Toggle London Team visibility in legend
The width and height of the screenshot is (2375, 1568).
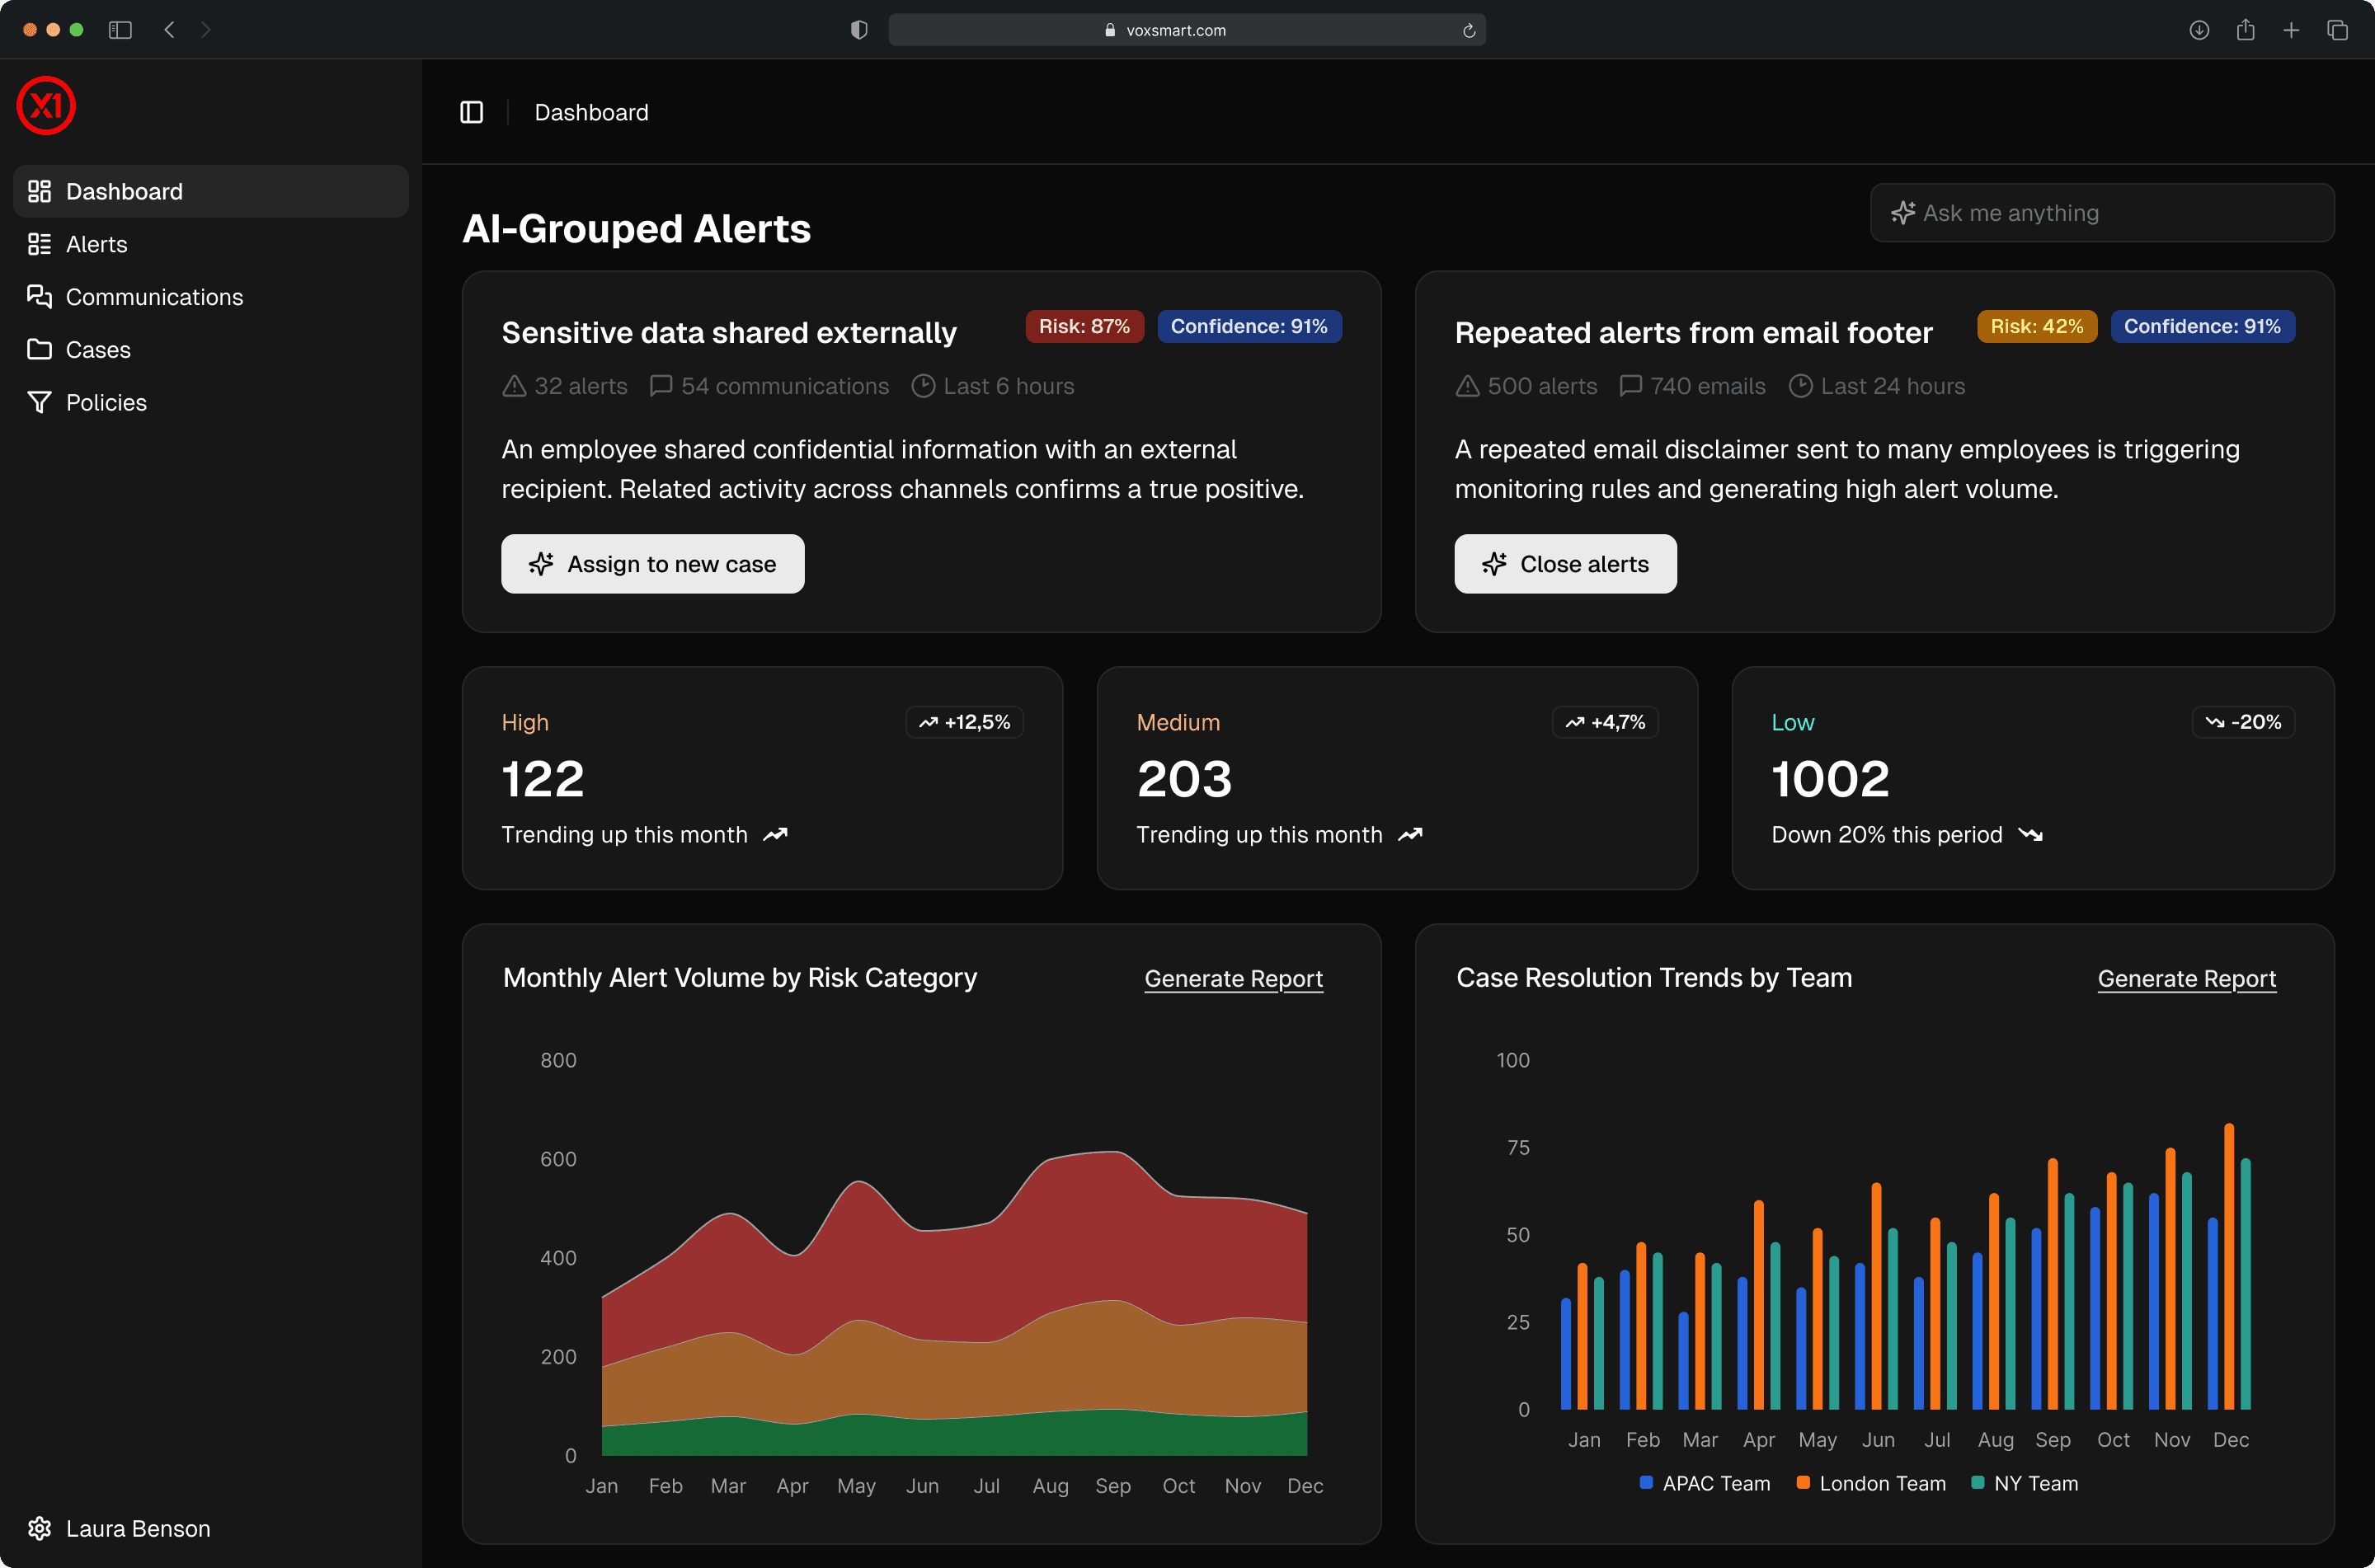coord(1871,1483)
